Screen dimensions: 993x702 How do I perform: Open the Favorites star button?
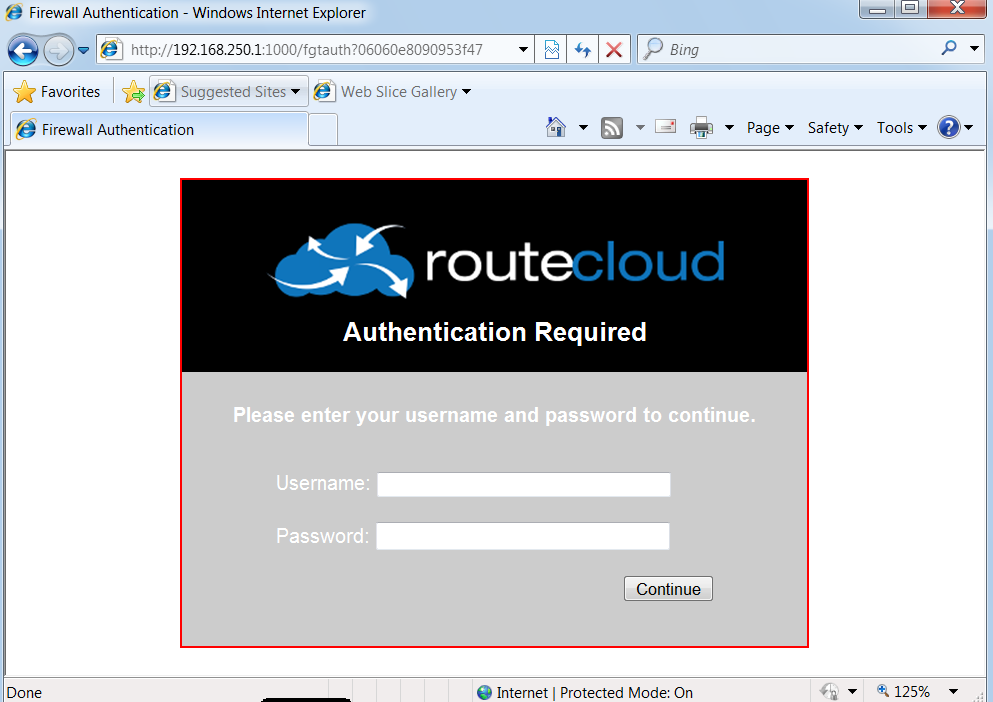pos(56,92)
